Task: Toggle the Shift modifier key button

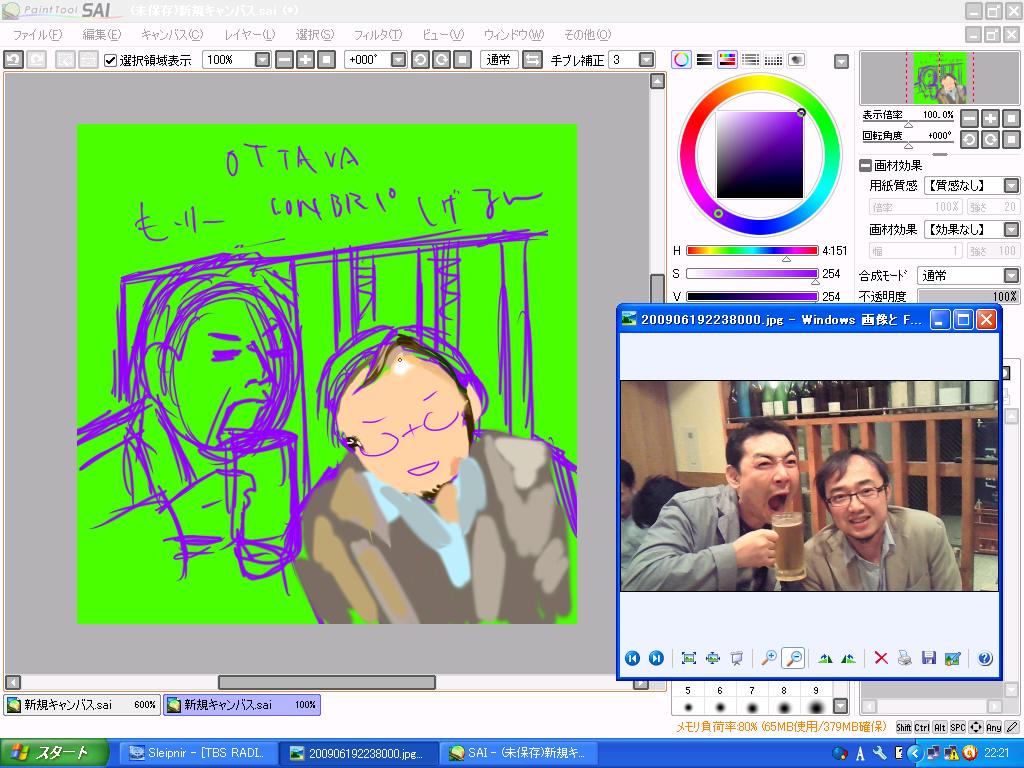Action: click(x=904, y=727)
